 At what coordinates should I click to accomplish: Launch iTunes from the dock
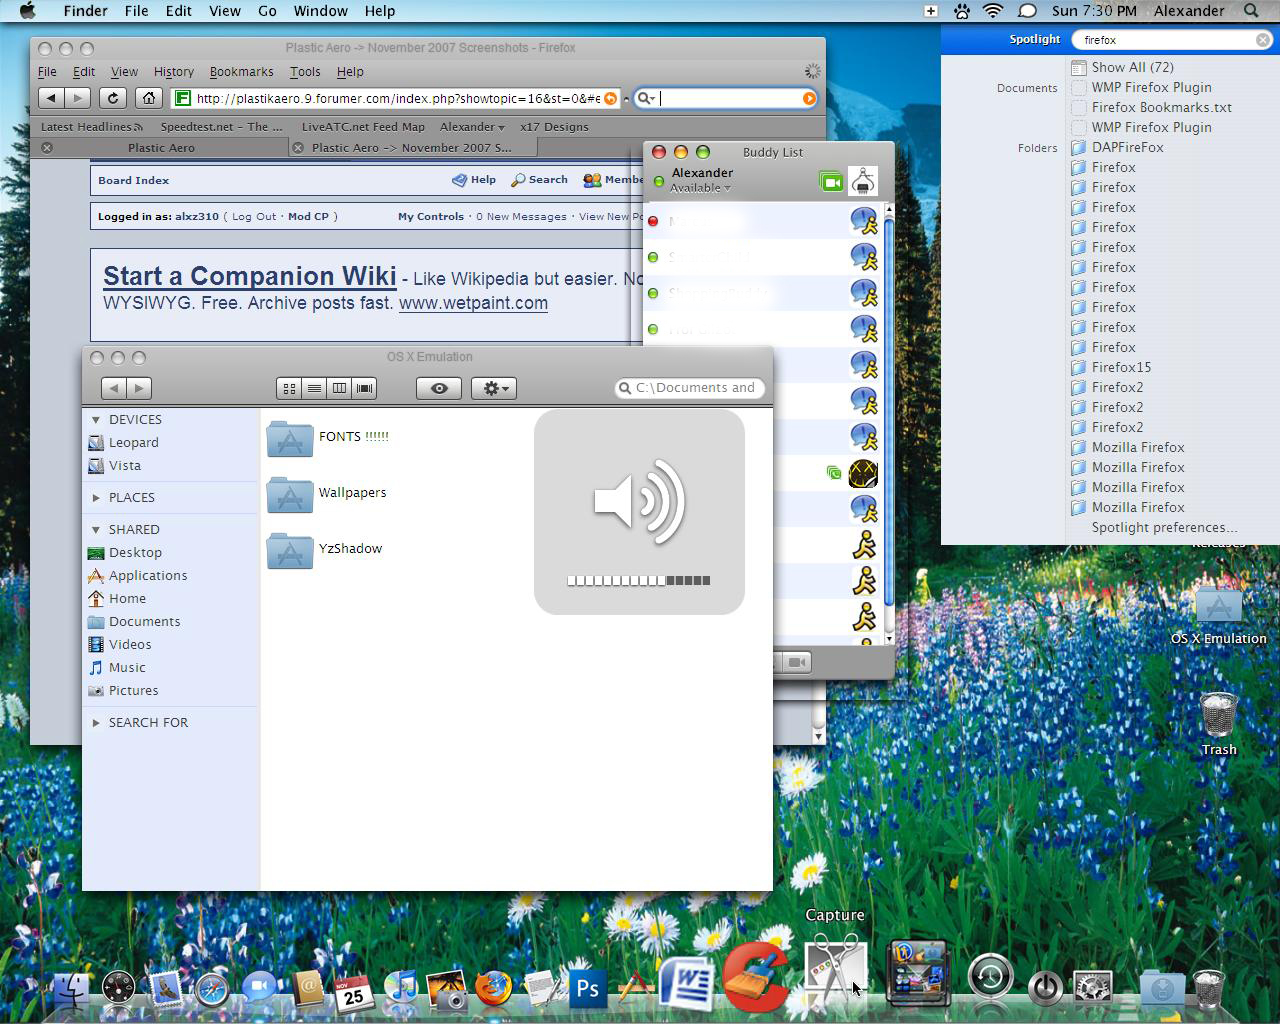pos(401,989)
